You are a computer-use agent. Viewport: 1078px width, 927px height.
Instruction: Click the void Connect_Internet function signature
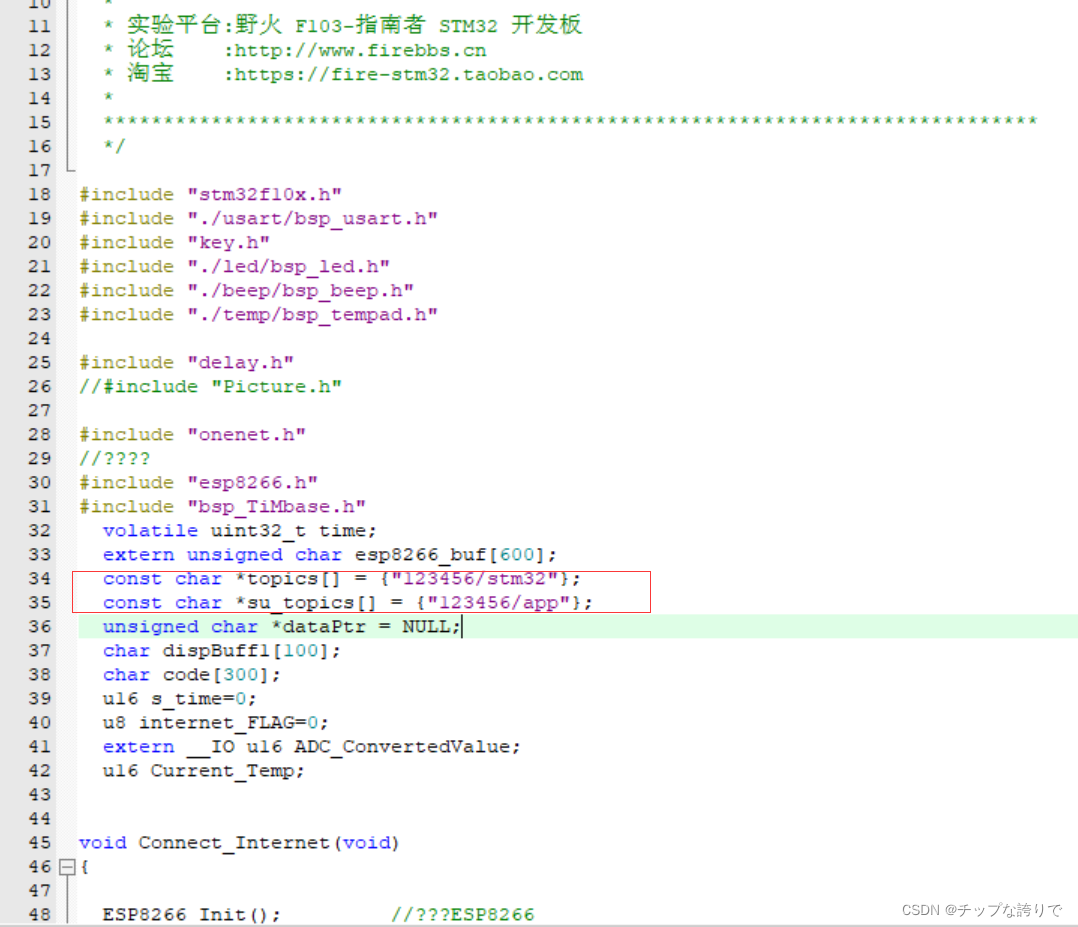tap(240, 842)
